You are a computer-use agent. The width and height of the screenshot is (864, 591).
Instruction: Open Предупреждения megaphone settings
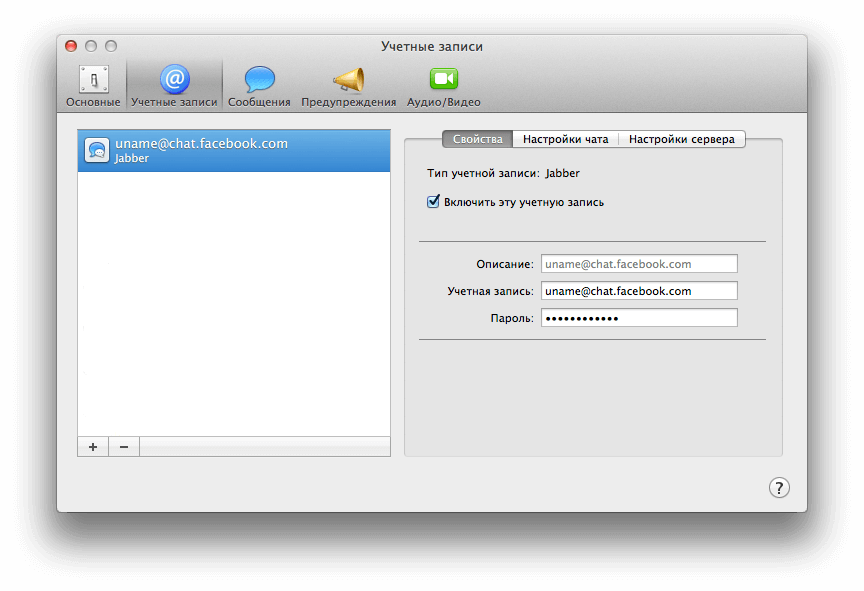[348, 86]
